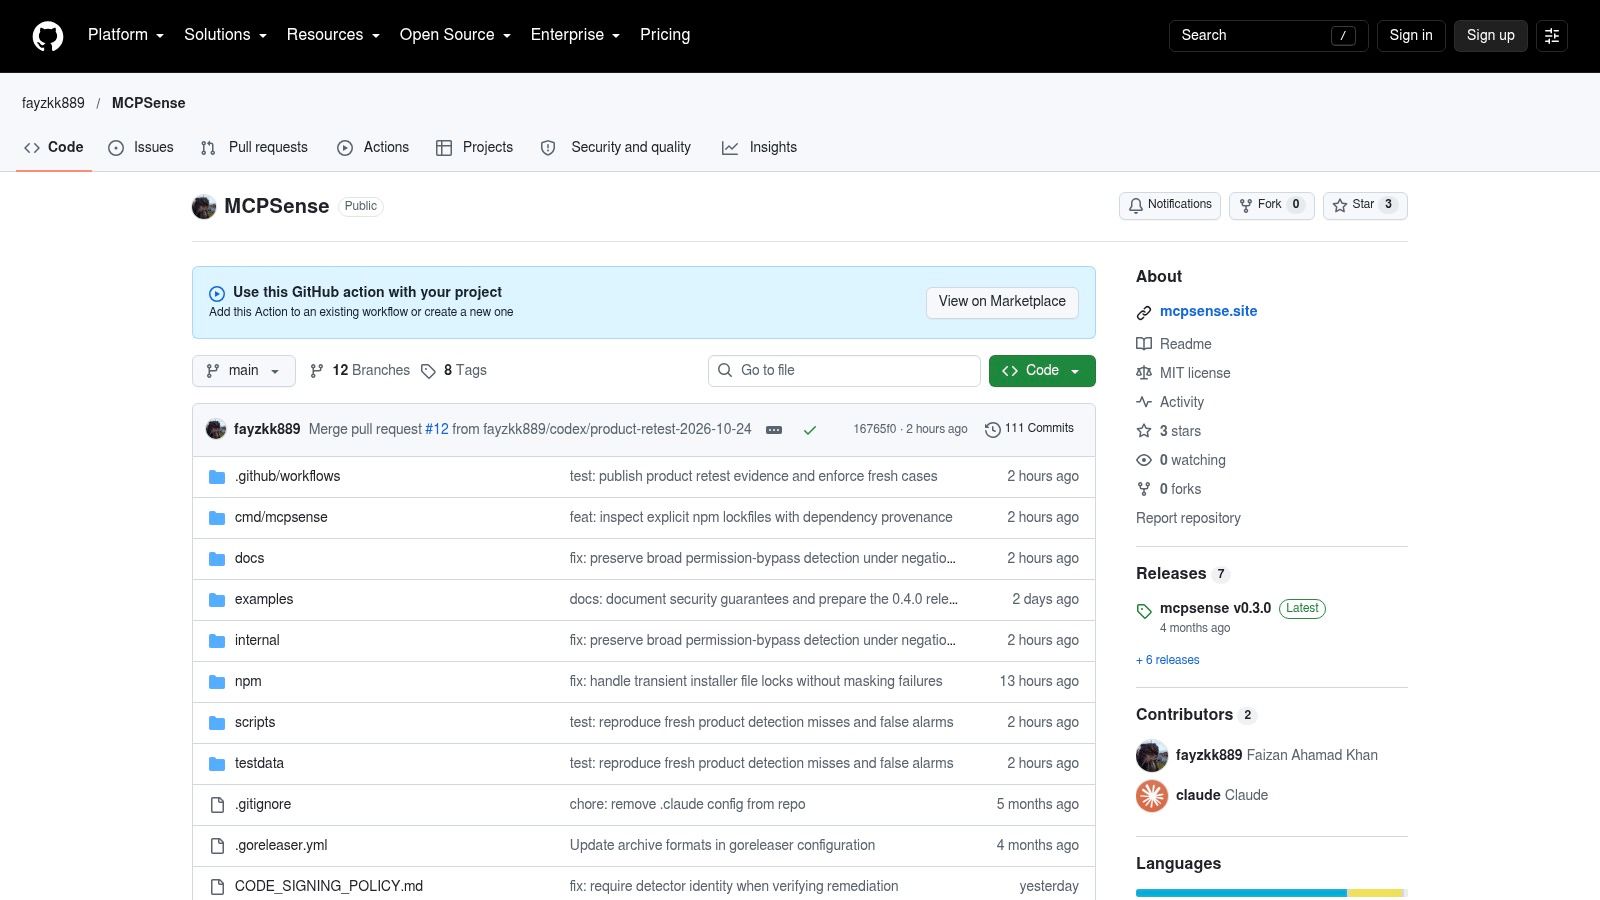1600x900 pixels.
Task: Click the watching eye icon in About
Action: pyautogui.click(x=1144, y=460)
